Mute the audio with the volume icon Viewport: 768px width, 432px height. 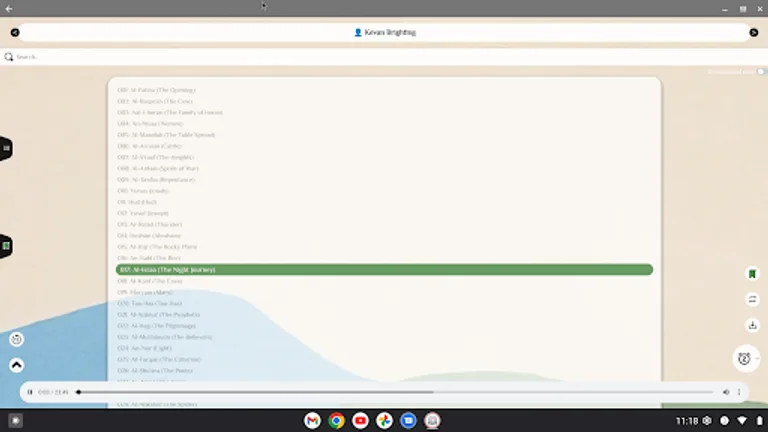(x=726, y=392)
